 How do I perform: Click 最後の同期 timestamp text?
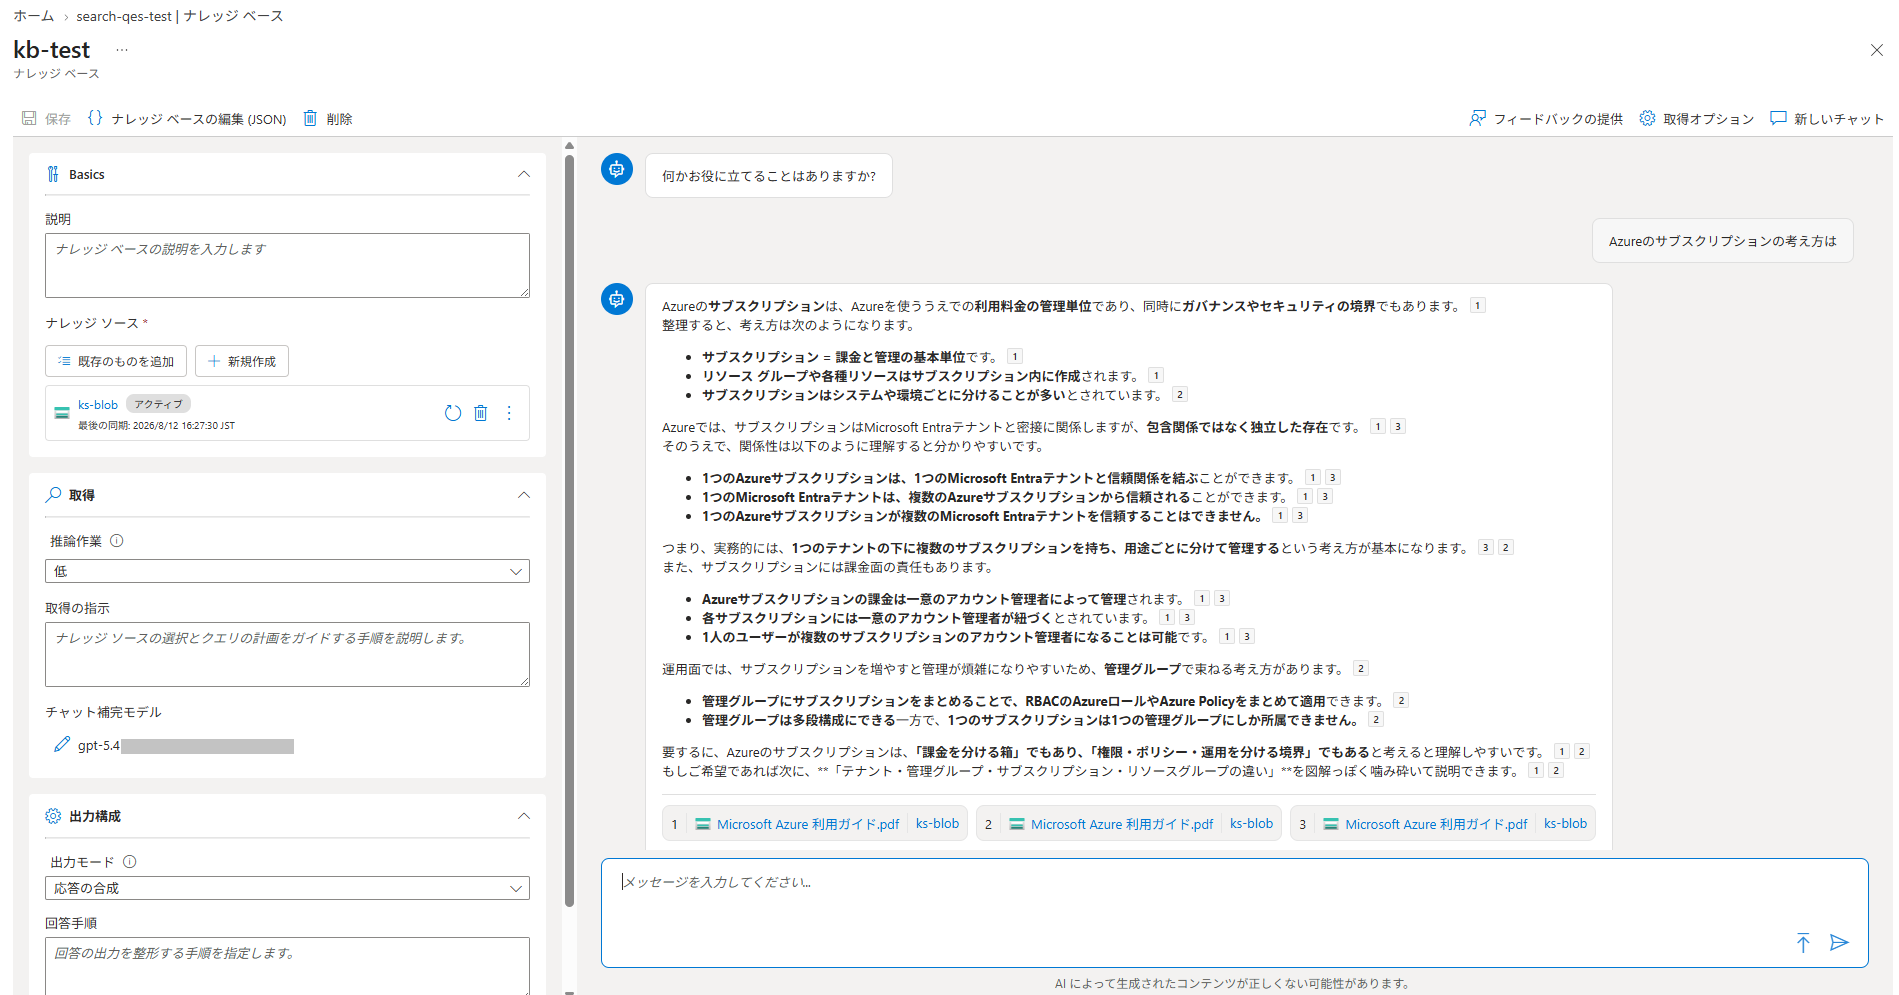pos(157,426)
